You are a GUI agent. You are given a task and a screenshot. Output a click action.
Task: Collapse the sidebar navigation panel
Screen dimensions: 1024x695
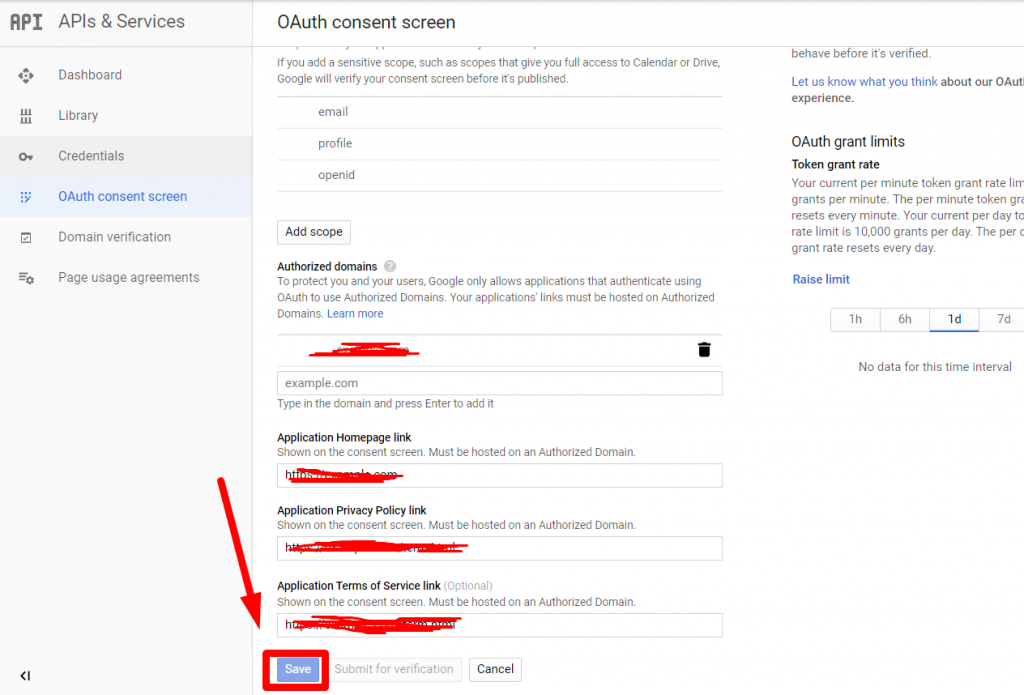25,675
